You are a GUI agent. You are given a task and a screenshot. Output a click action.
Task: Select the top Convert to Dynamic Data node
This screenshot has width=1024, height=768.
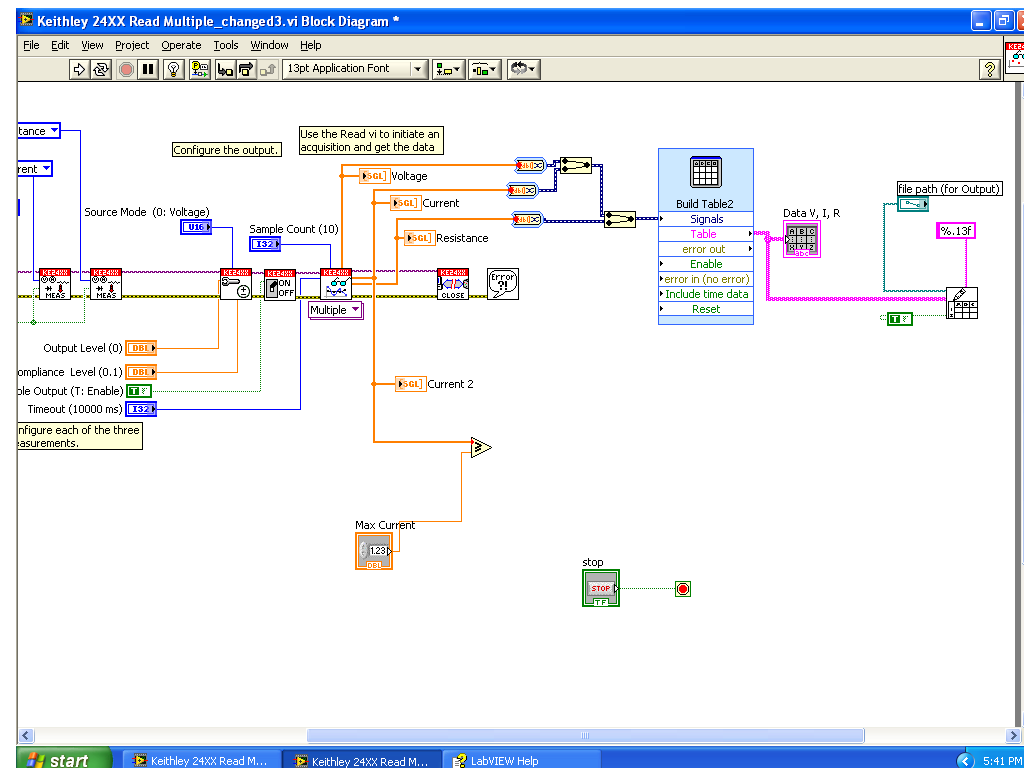tap(529, 165)
